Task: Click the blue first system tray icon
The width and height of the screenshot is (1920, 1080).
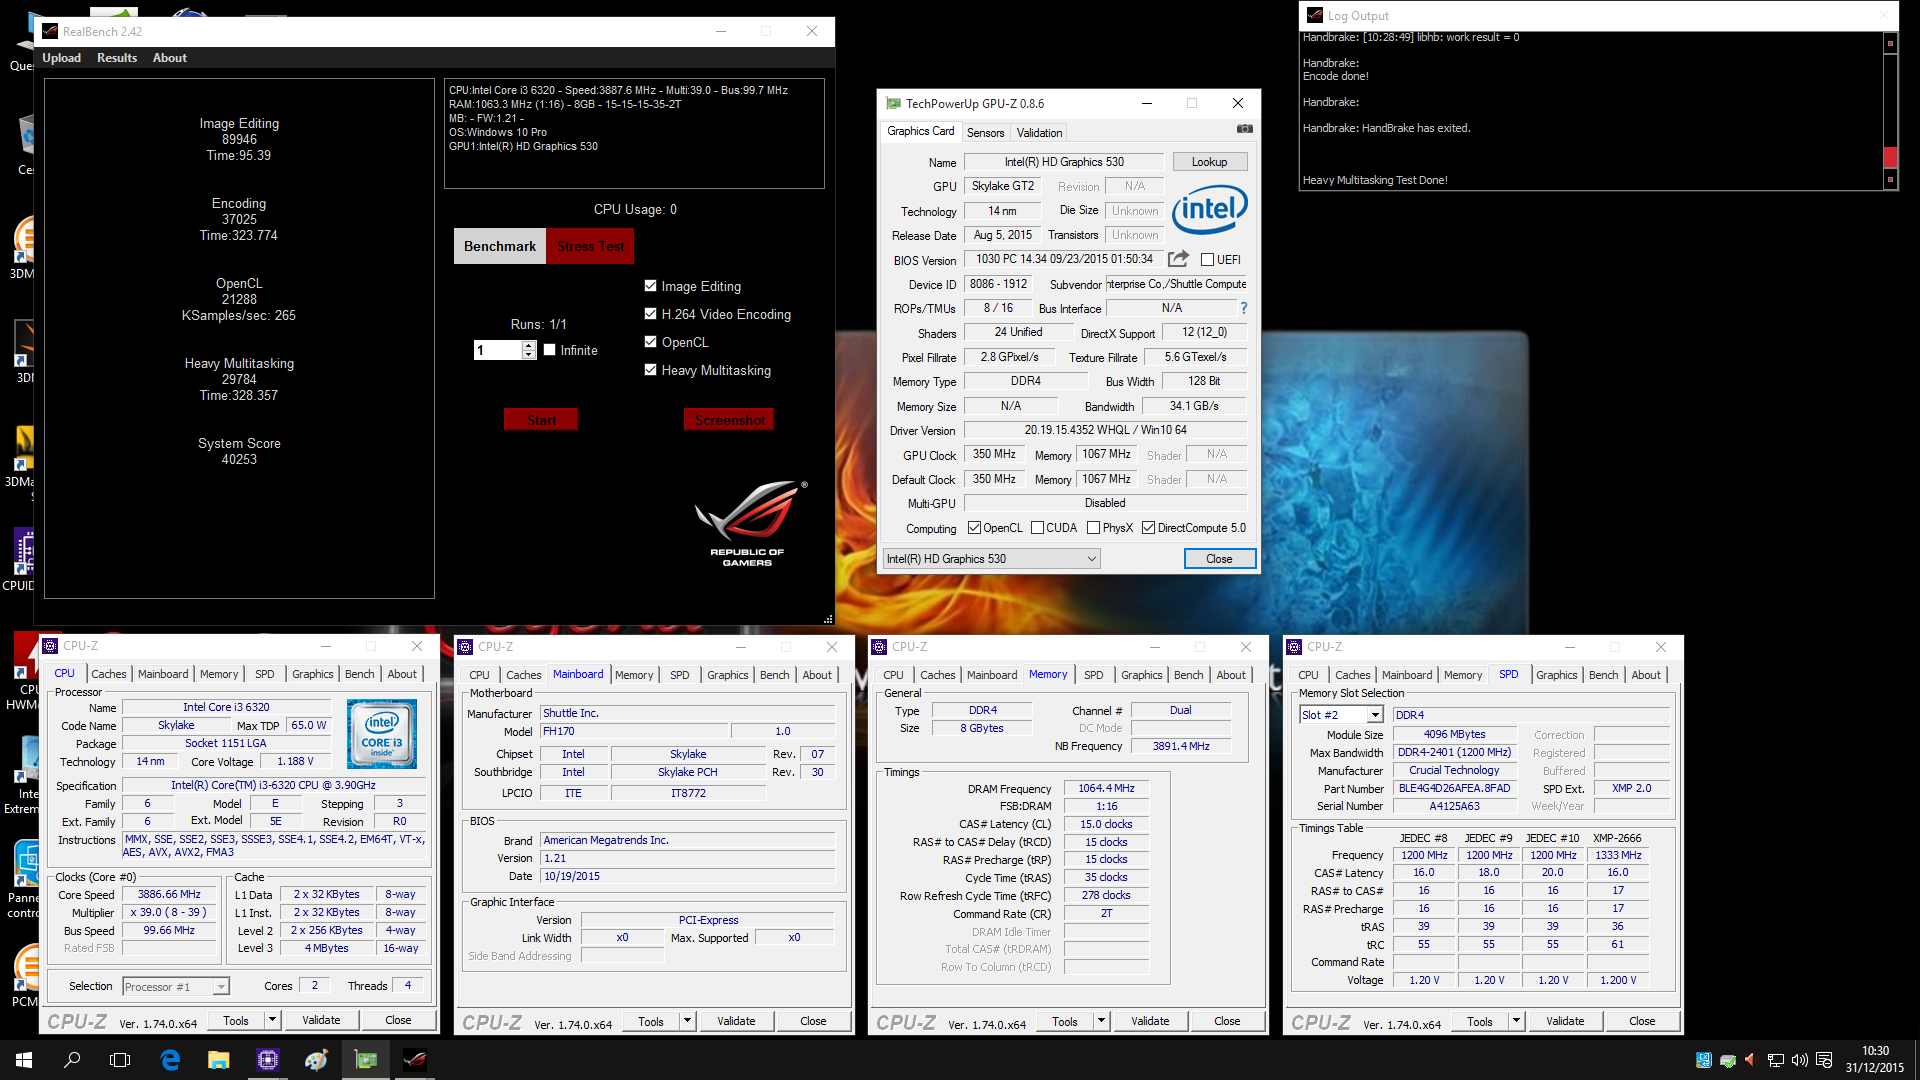Action: 1703,1060
